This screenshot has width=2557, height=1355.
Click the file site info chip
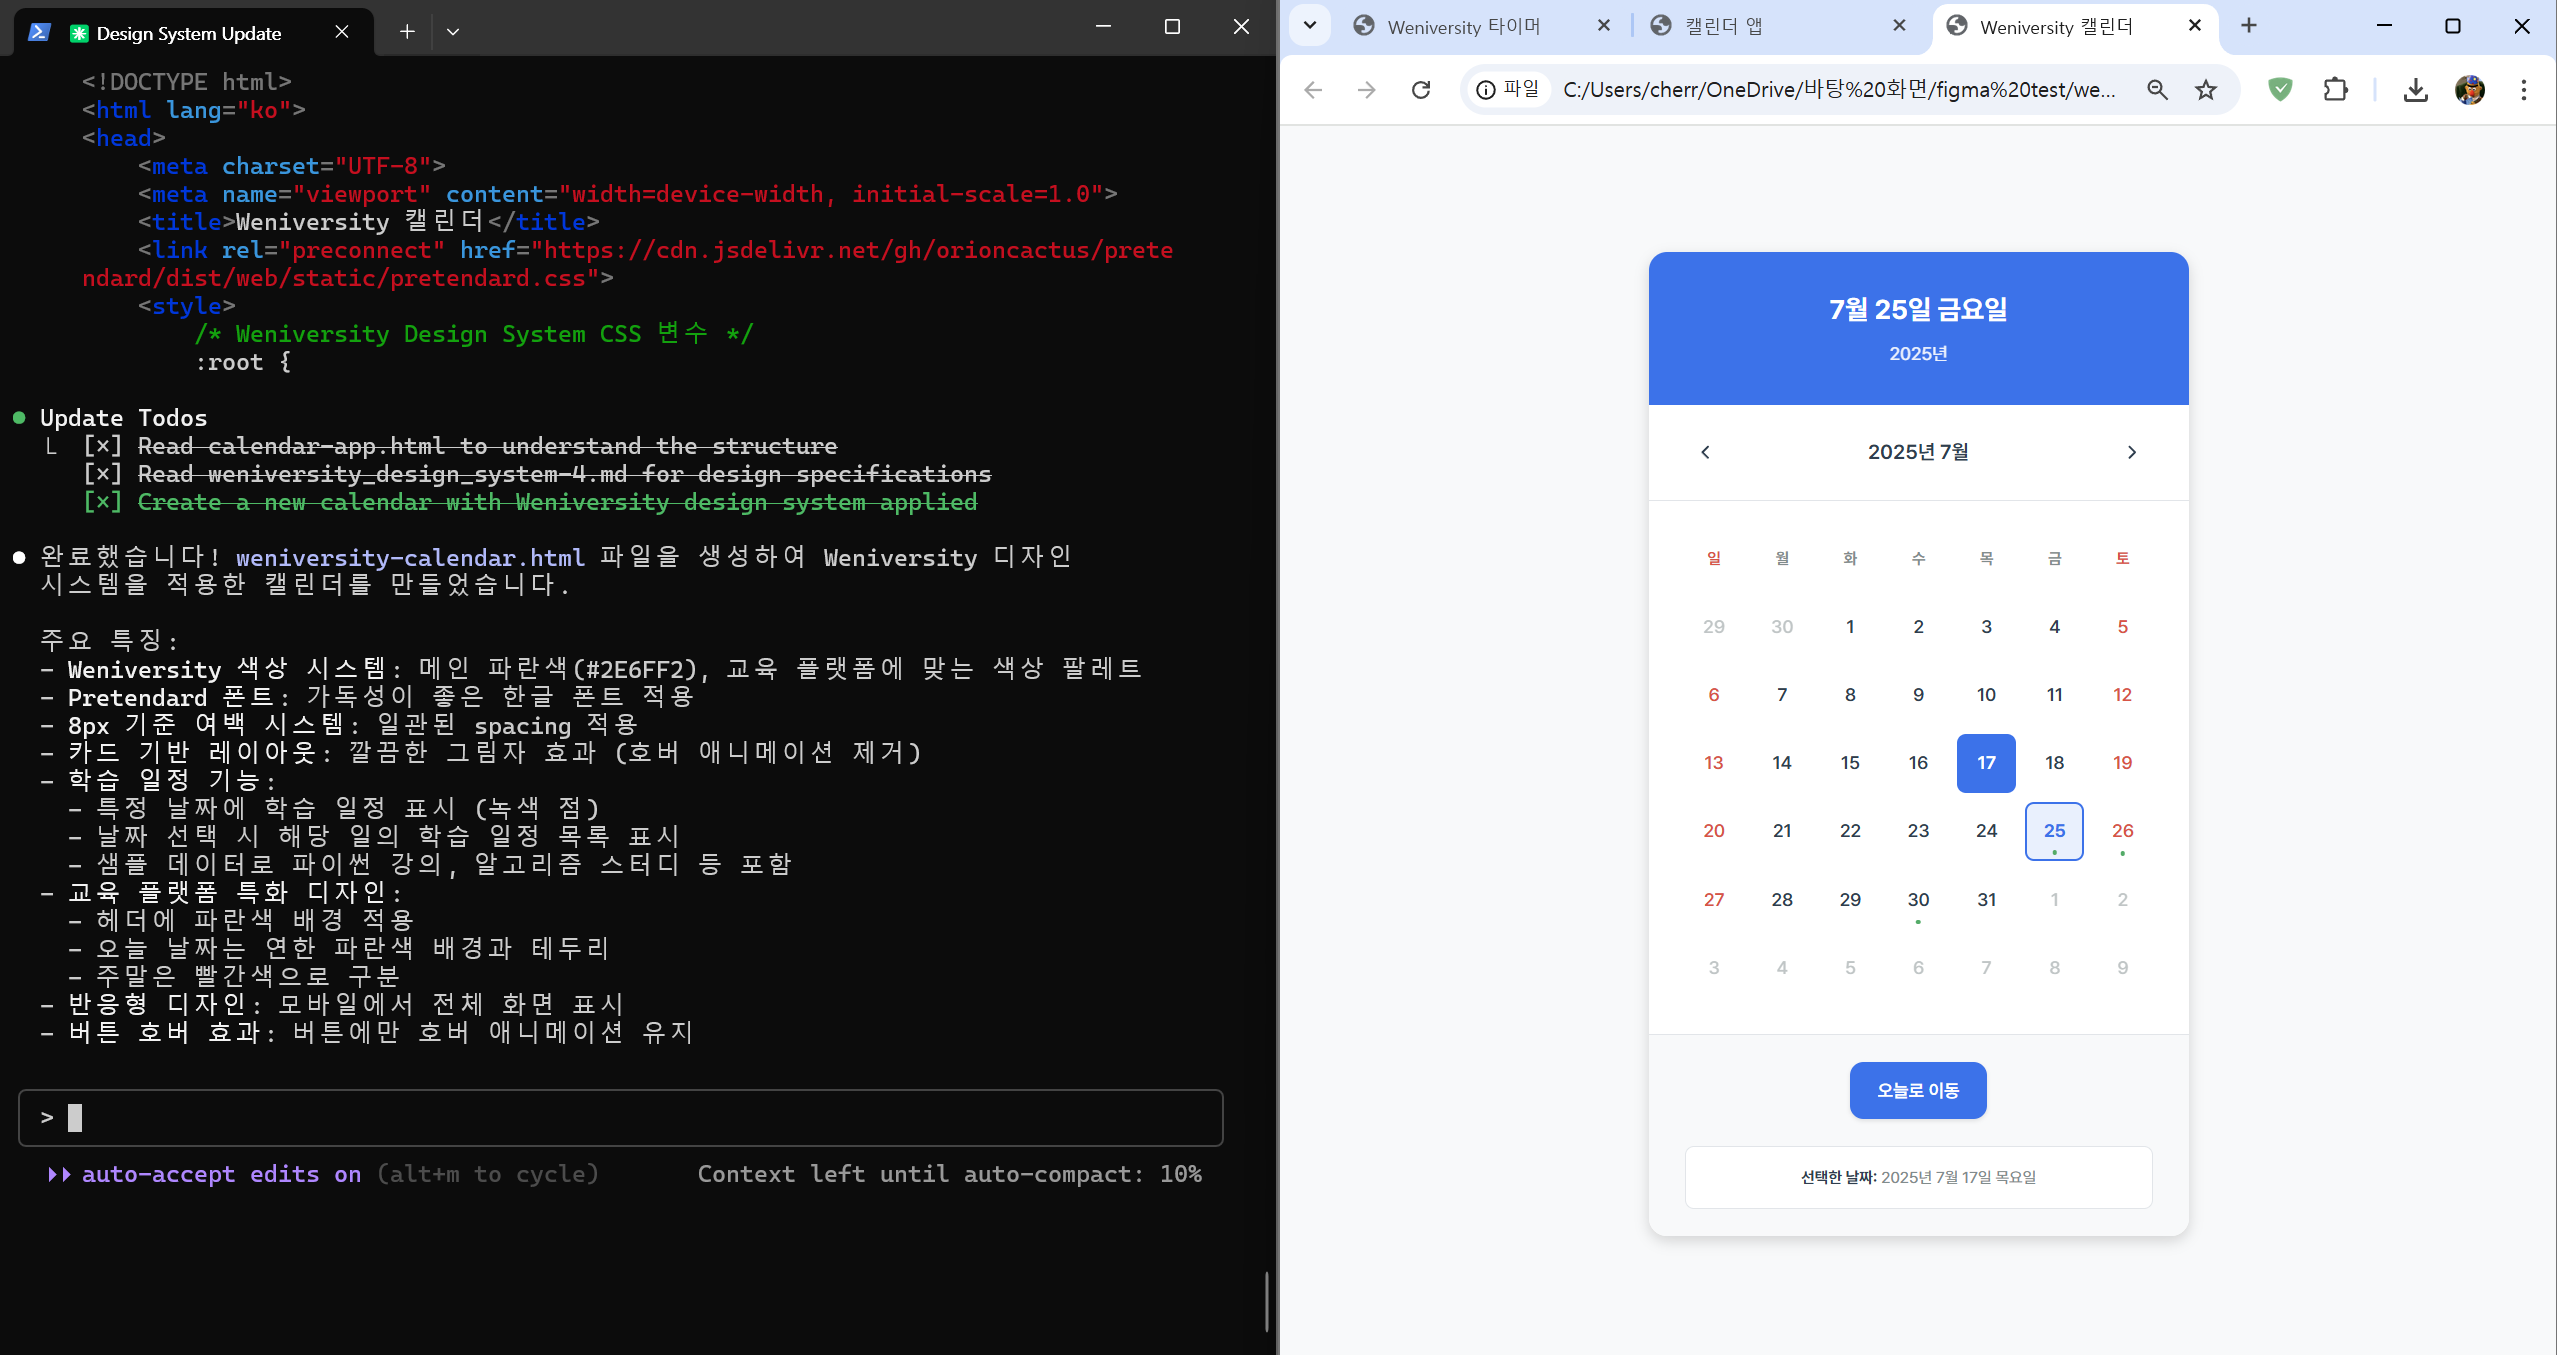1508,90
